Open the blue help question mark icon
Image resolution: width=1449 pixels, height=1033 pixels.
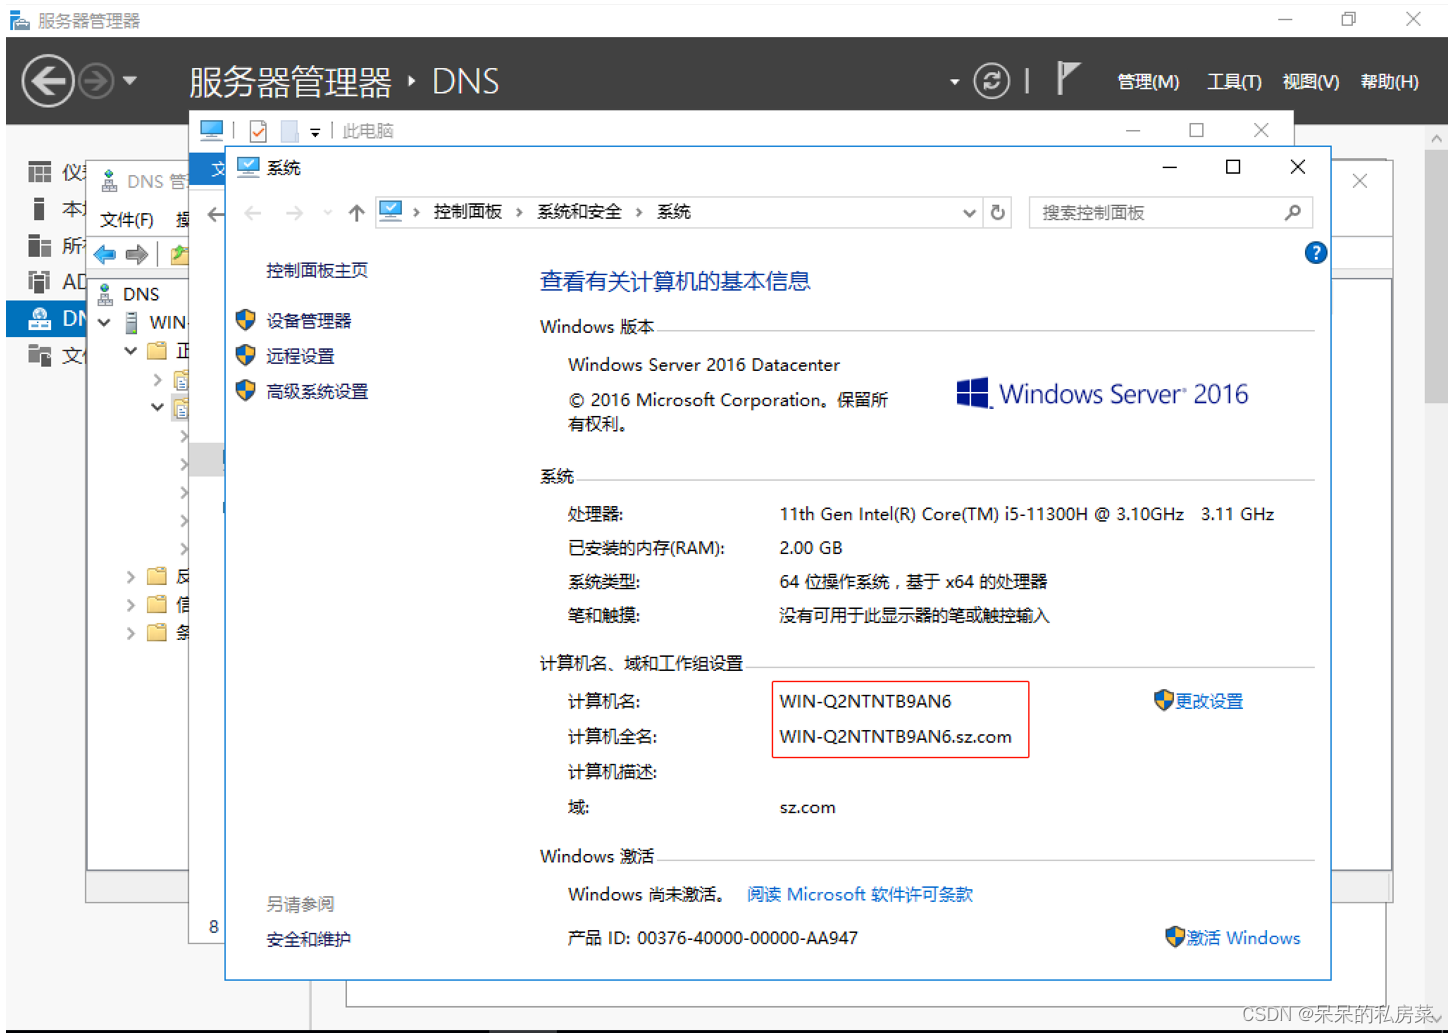(1315, 253)
